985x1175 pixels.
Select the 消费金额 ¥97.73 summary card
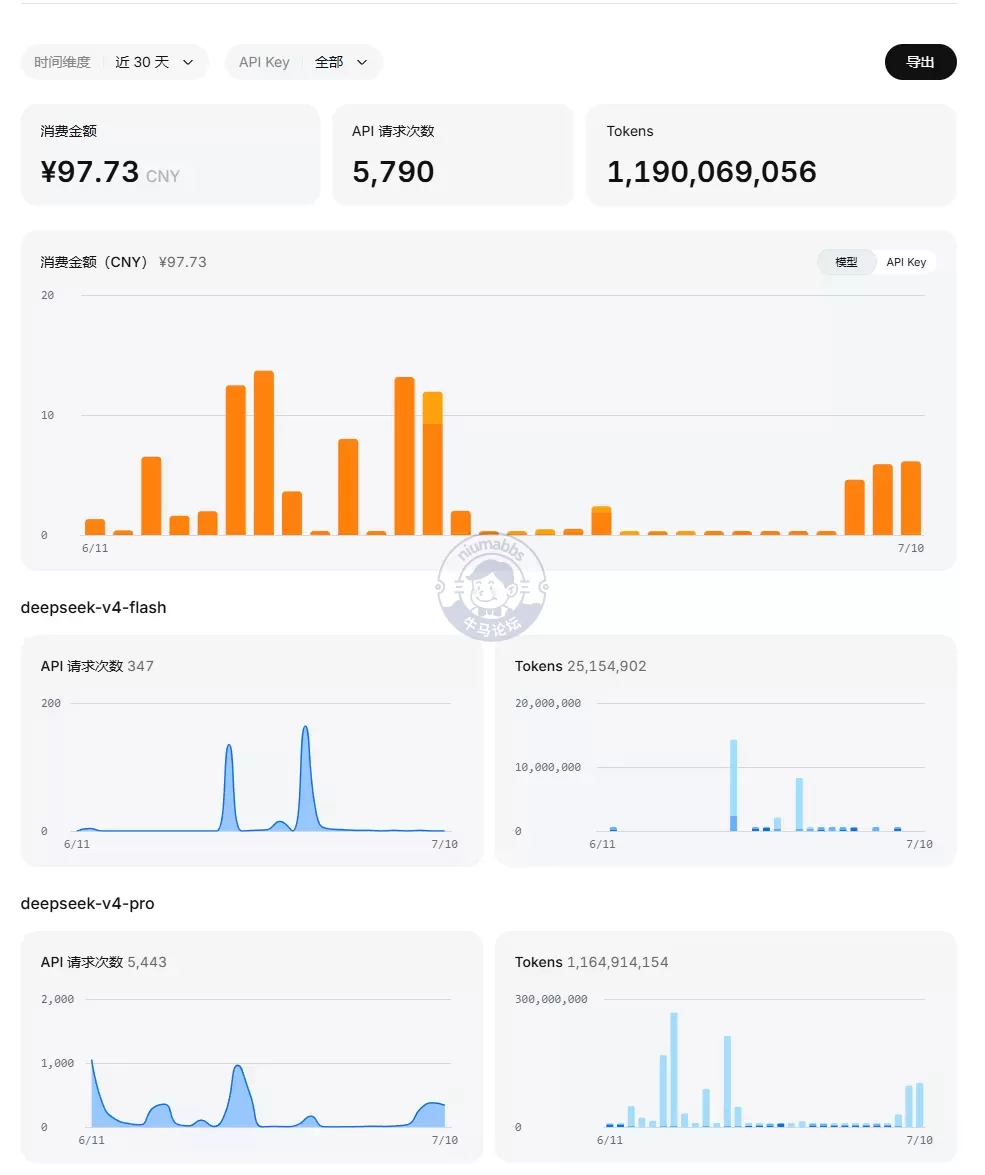(170, 154)
